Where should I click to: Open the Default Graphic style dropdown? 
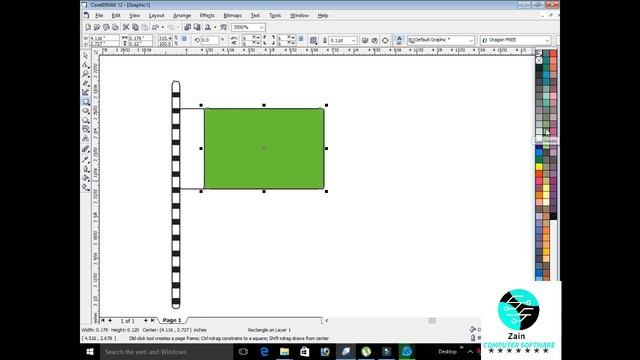pyautogui.click(x=471, y=40)
